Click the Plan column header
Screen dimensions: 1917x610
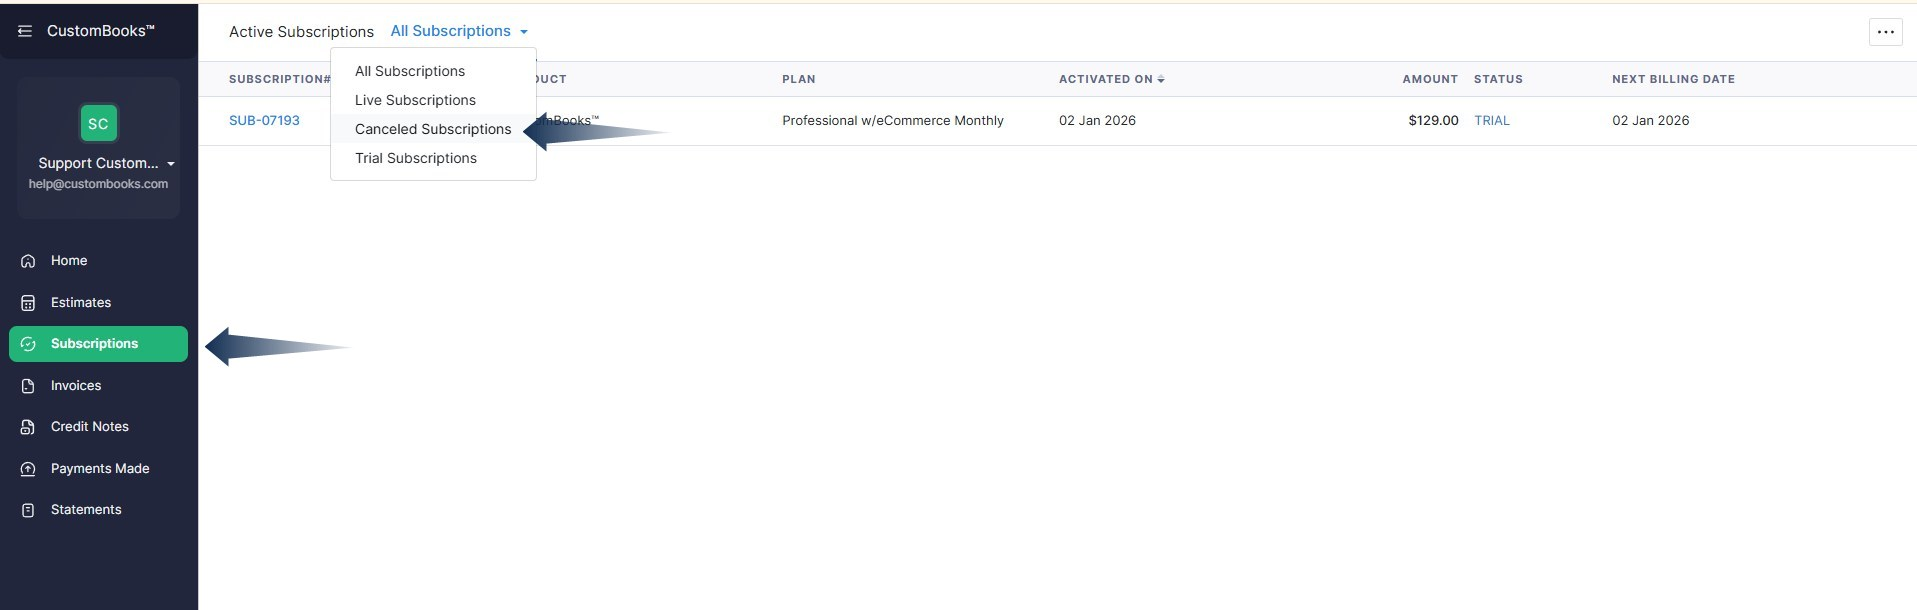click(x=799, y=79)
